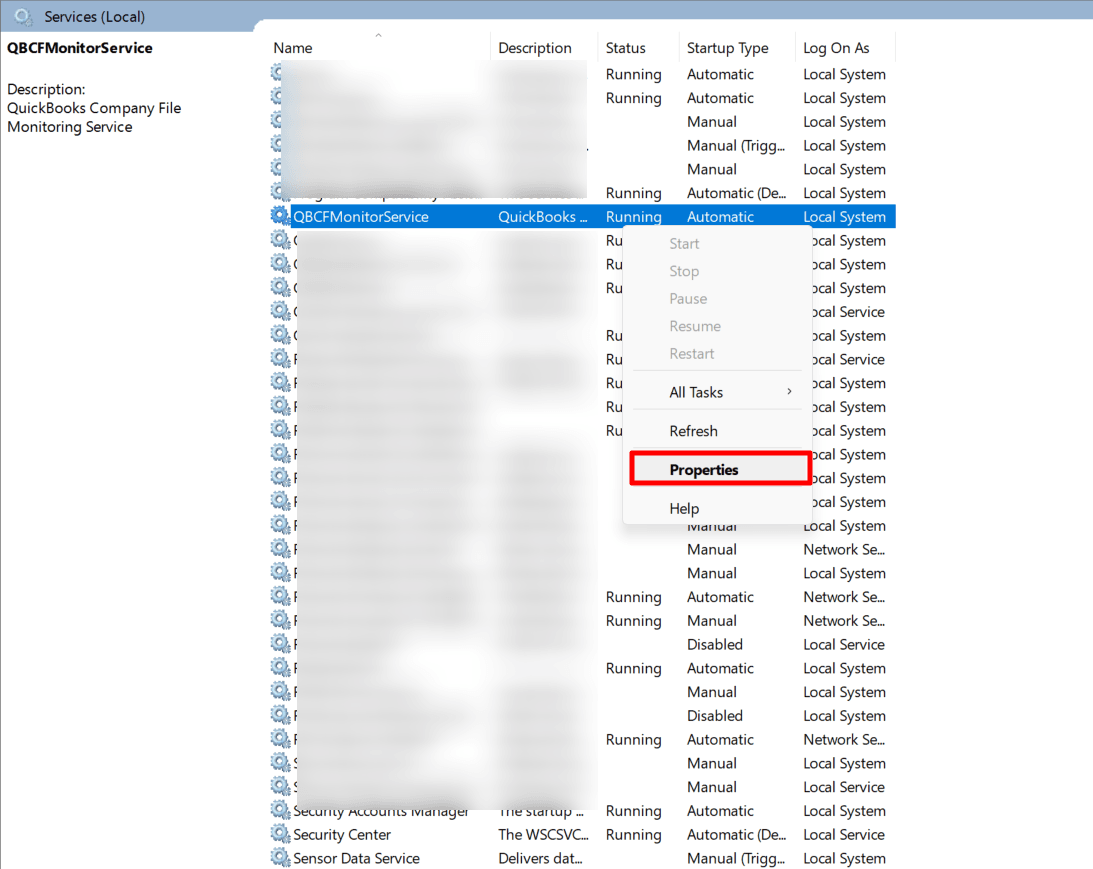Sort by Status column header
Screen dimensions: 1093x869
coord(625,48)
